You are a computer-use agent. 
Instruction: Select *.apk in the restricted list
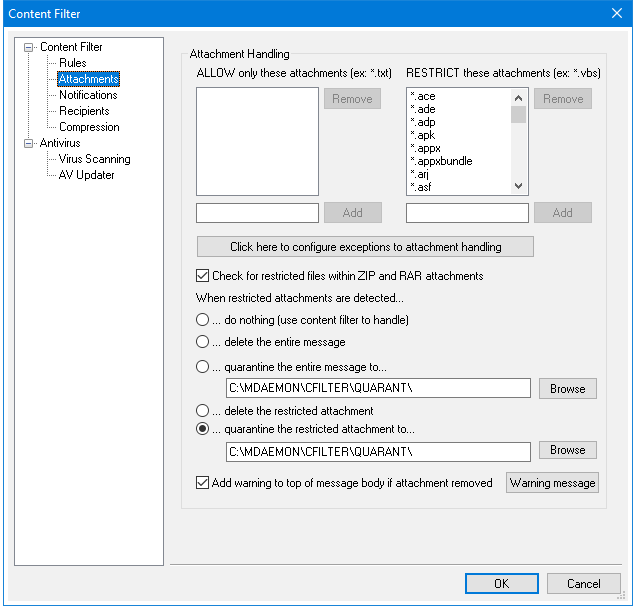point(424,135)
